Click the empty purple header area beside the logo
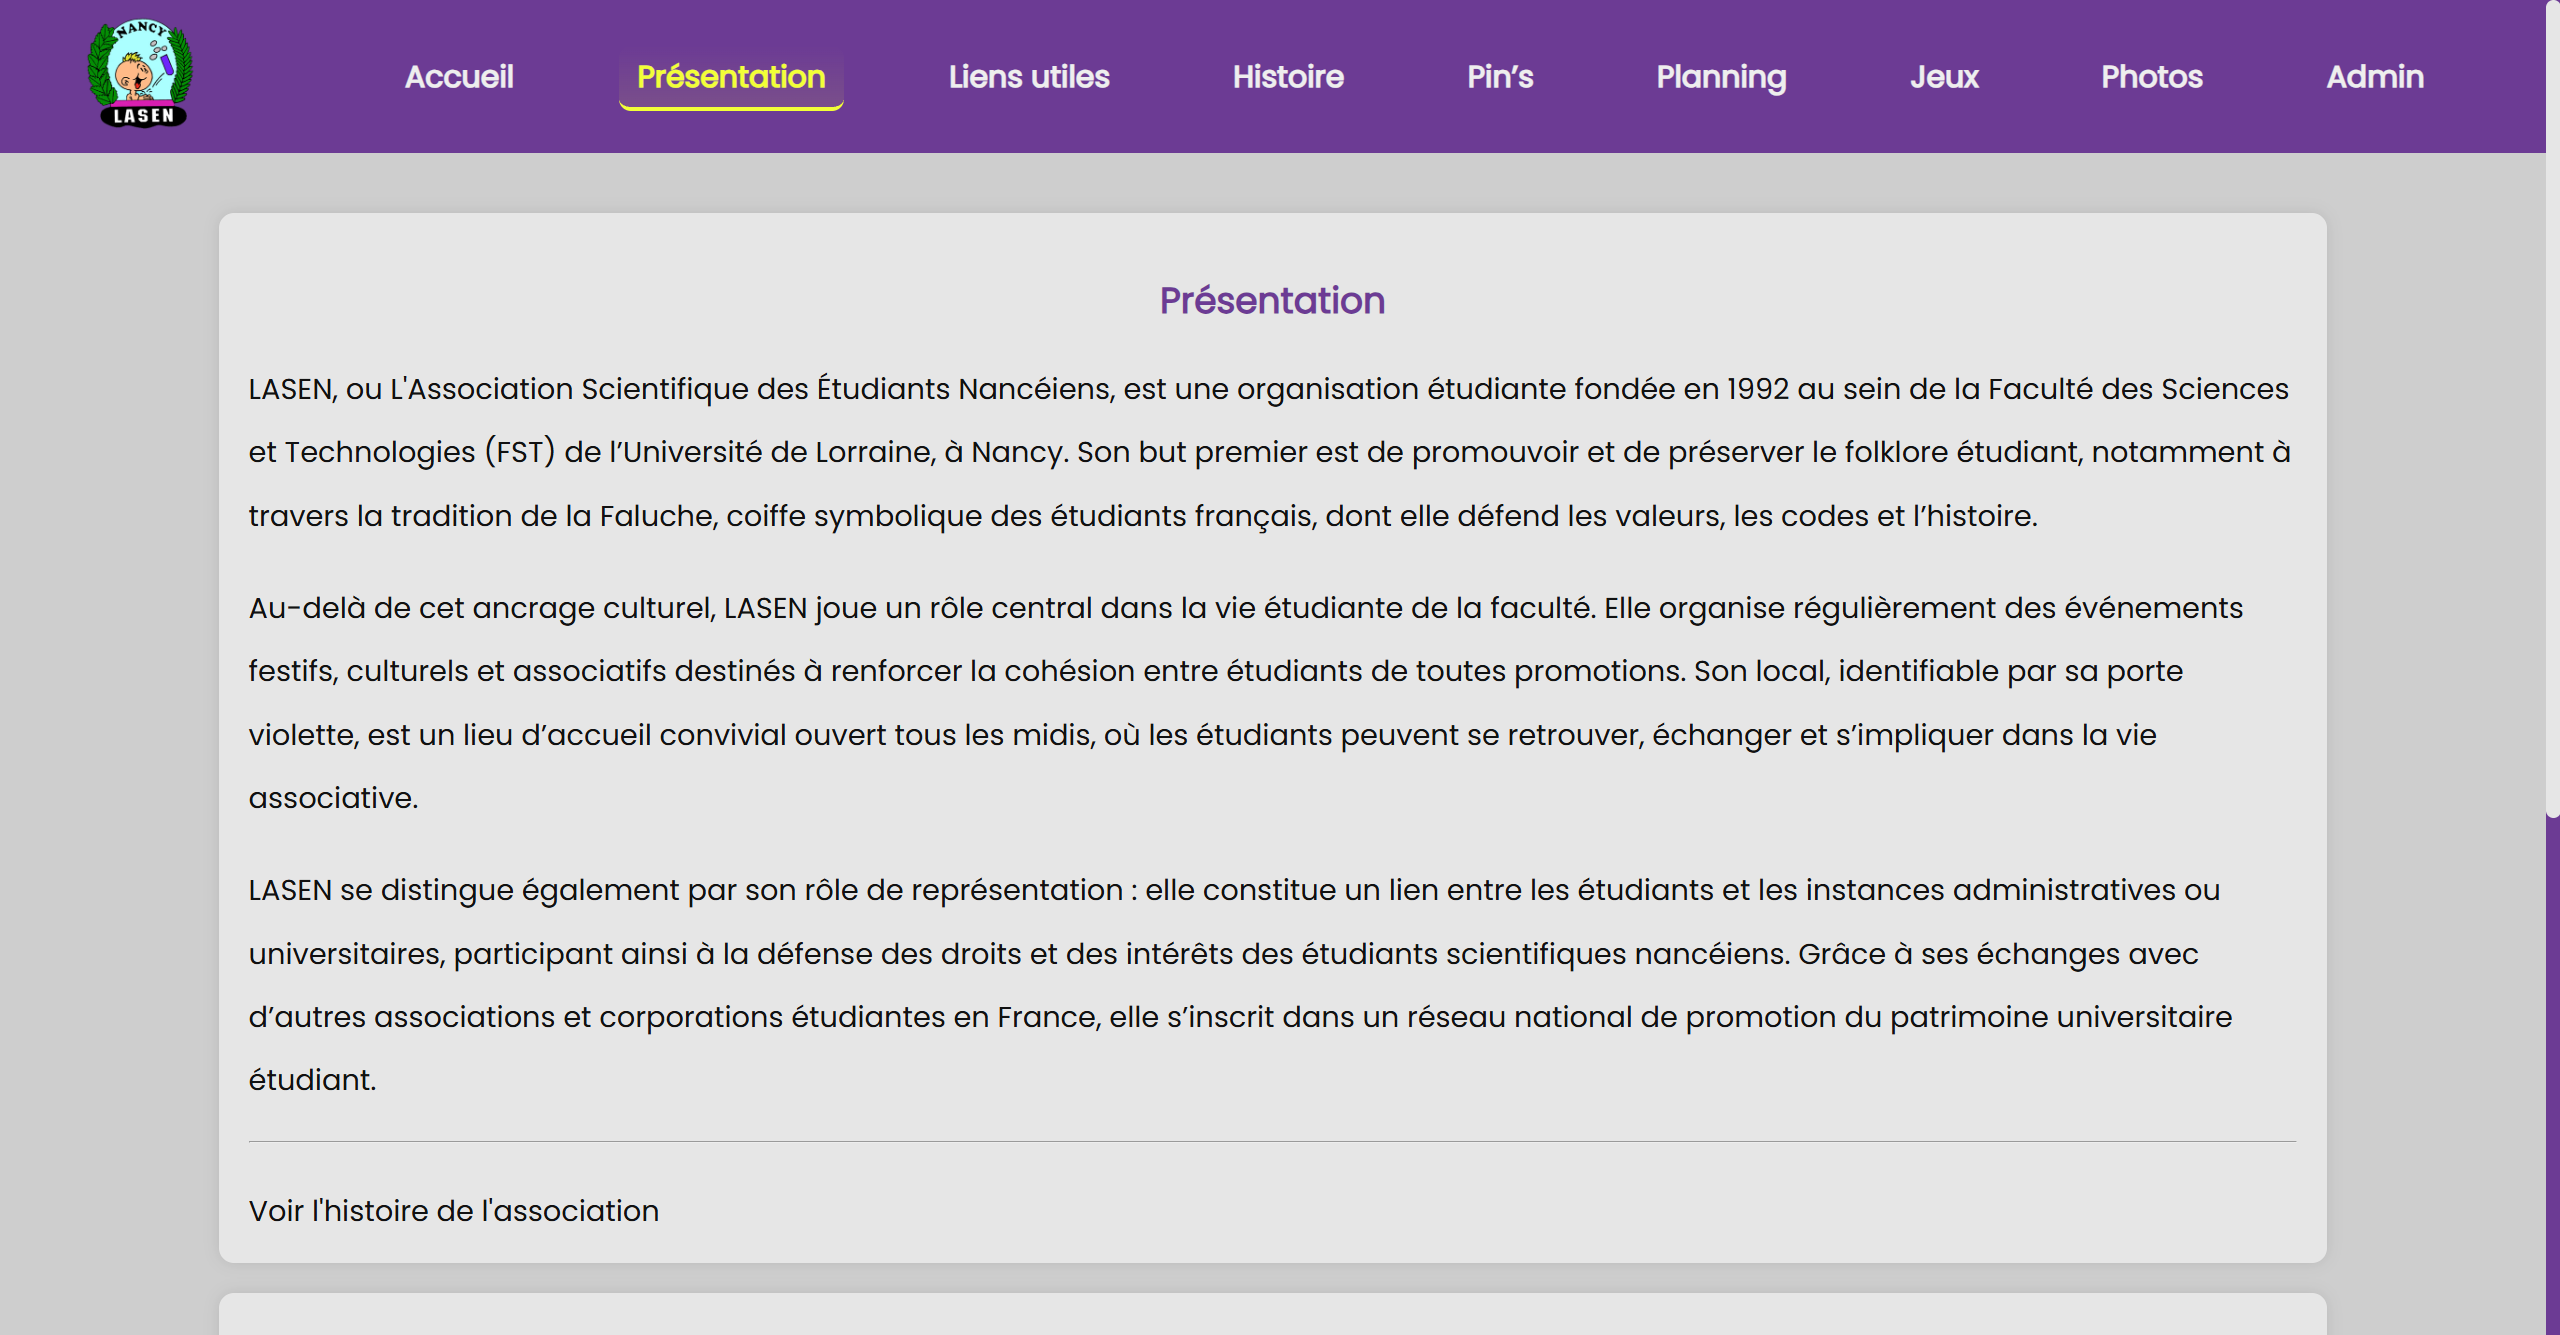The height and width of the screenshot is (1335, 2560). coord(290,77)
